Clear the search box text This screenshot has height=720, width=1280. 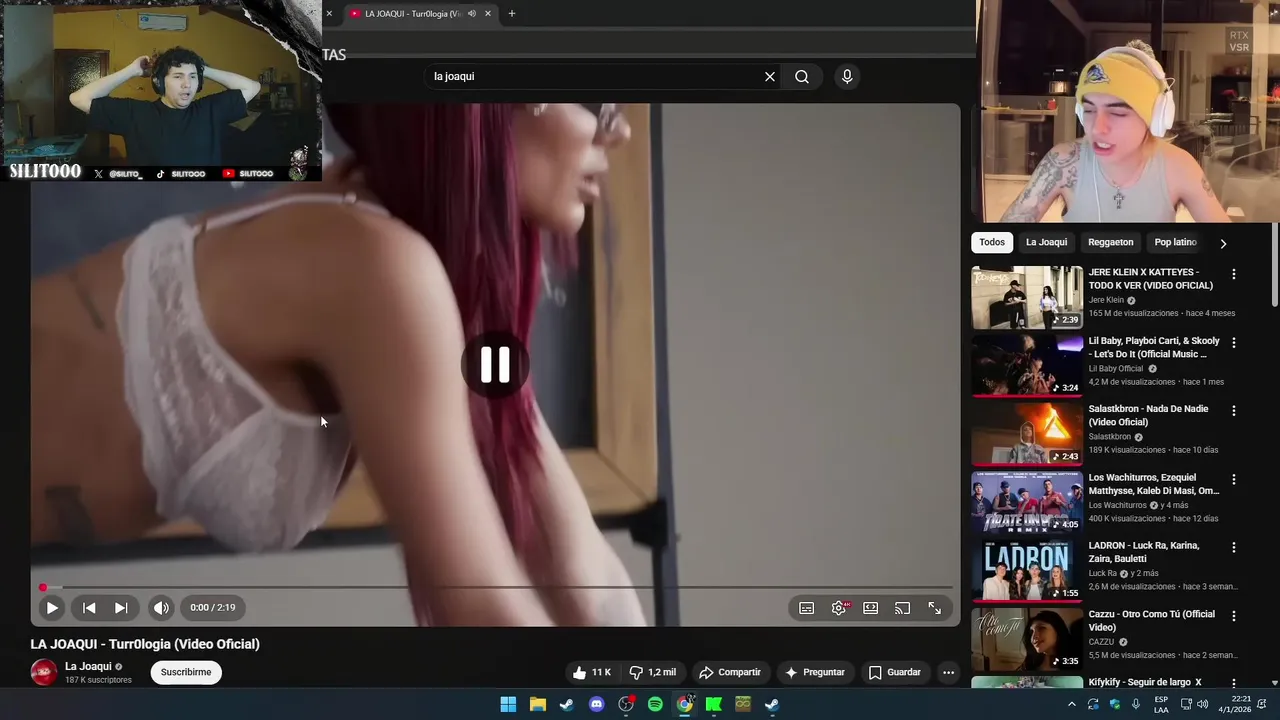(770, 77)
